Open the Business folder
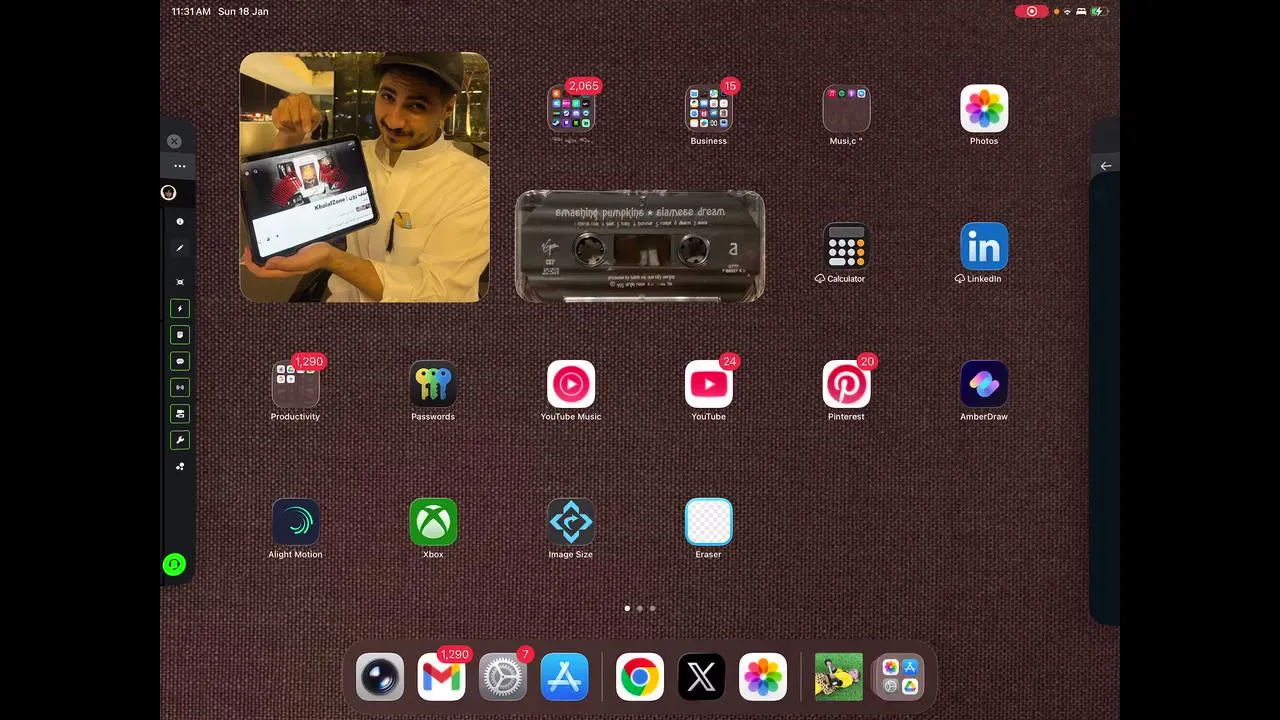 (x=708, y=109)
